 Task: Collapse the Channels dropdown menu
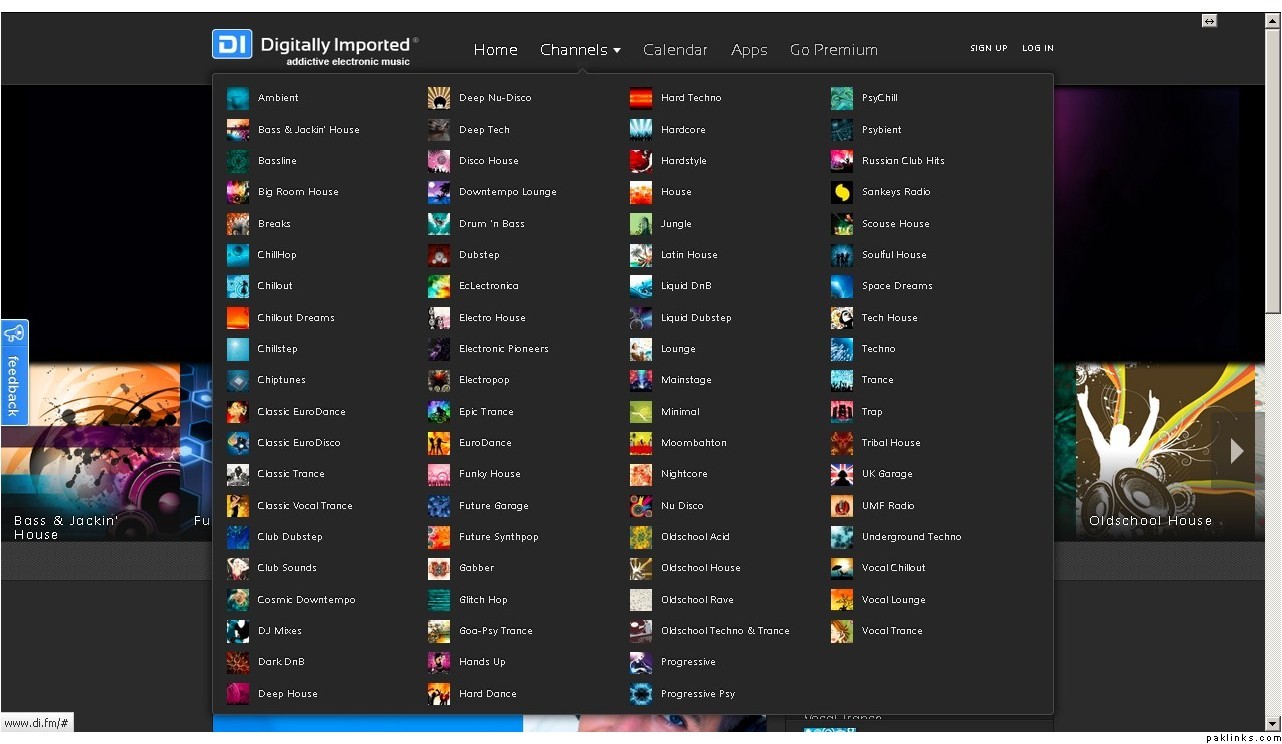[x=580, y=50]
